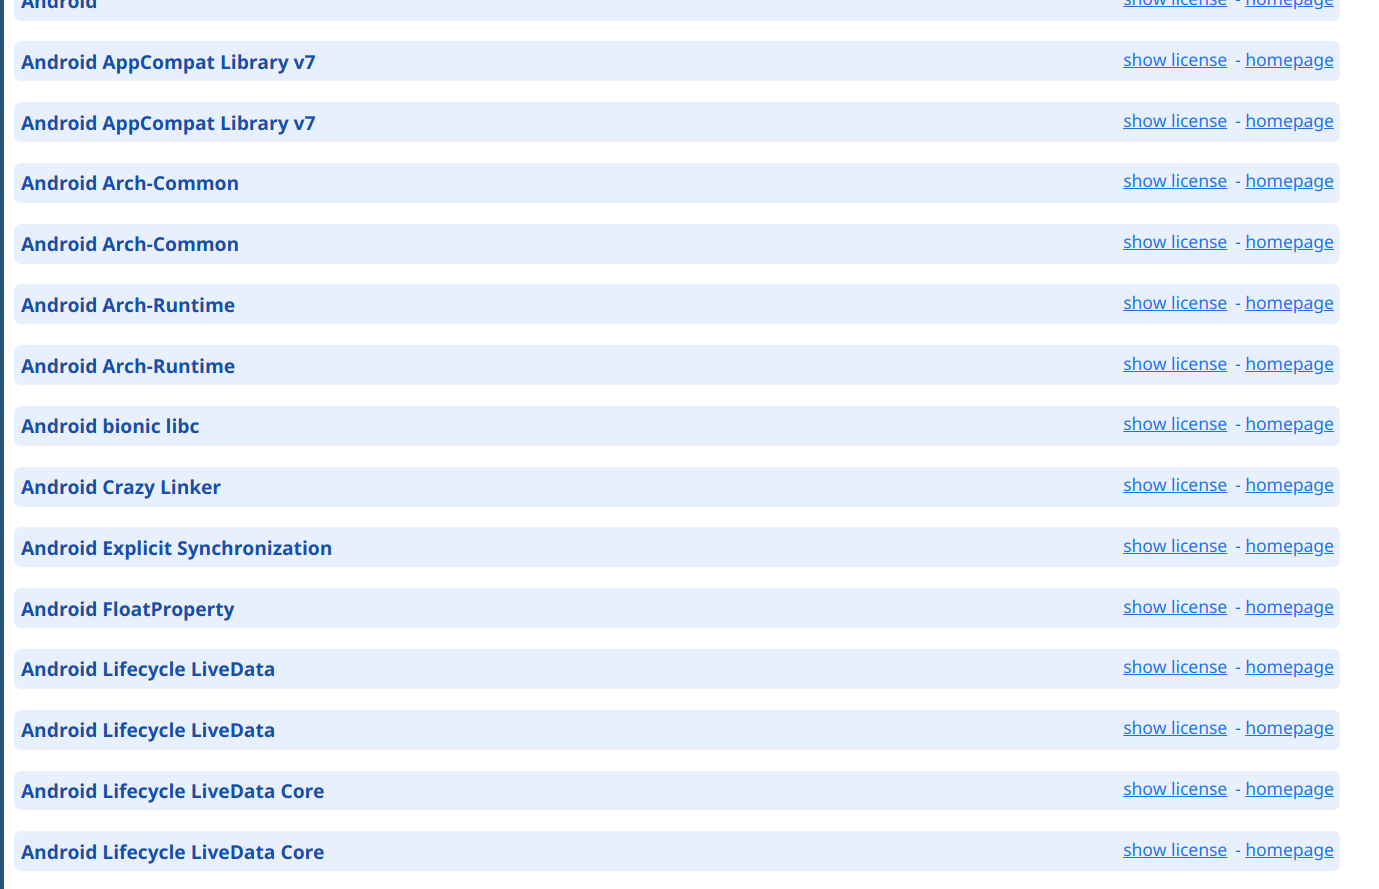Visit homepage for Android Explicit Synchronization
1379x889 pixels.
point(1289,546)
